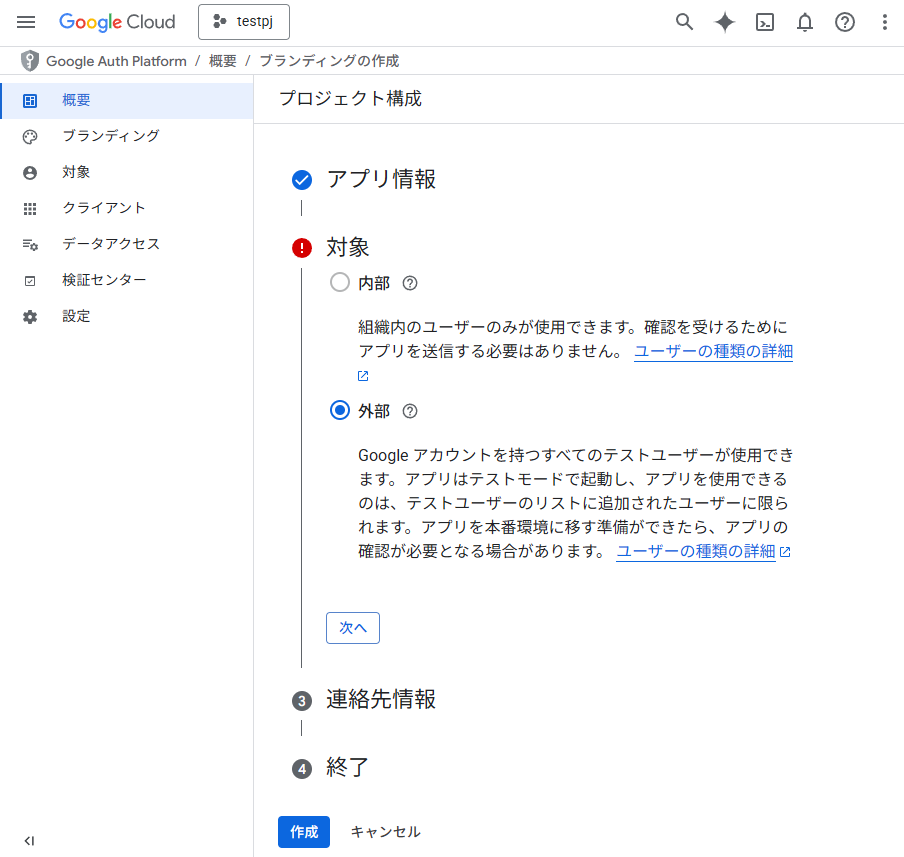Open the testpj project selector
The height and width of the screenshot is (857, 904).
tap(244, 22)
